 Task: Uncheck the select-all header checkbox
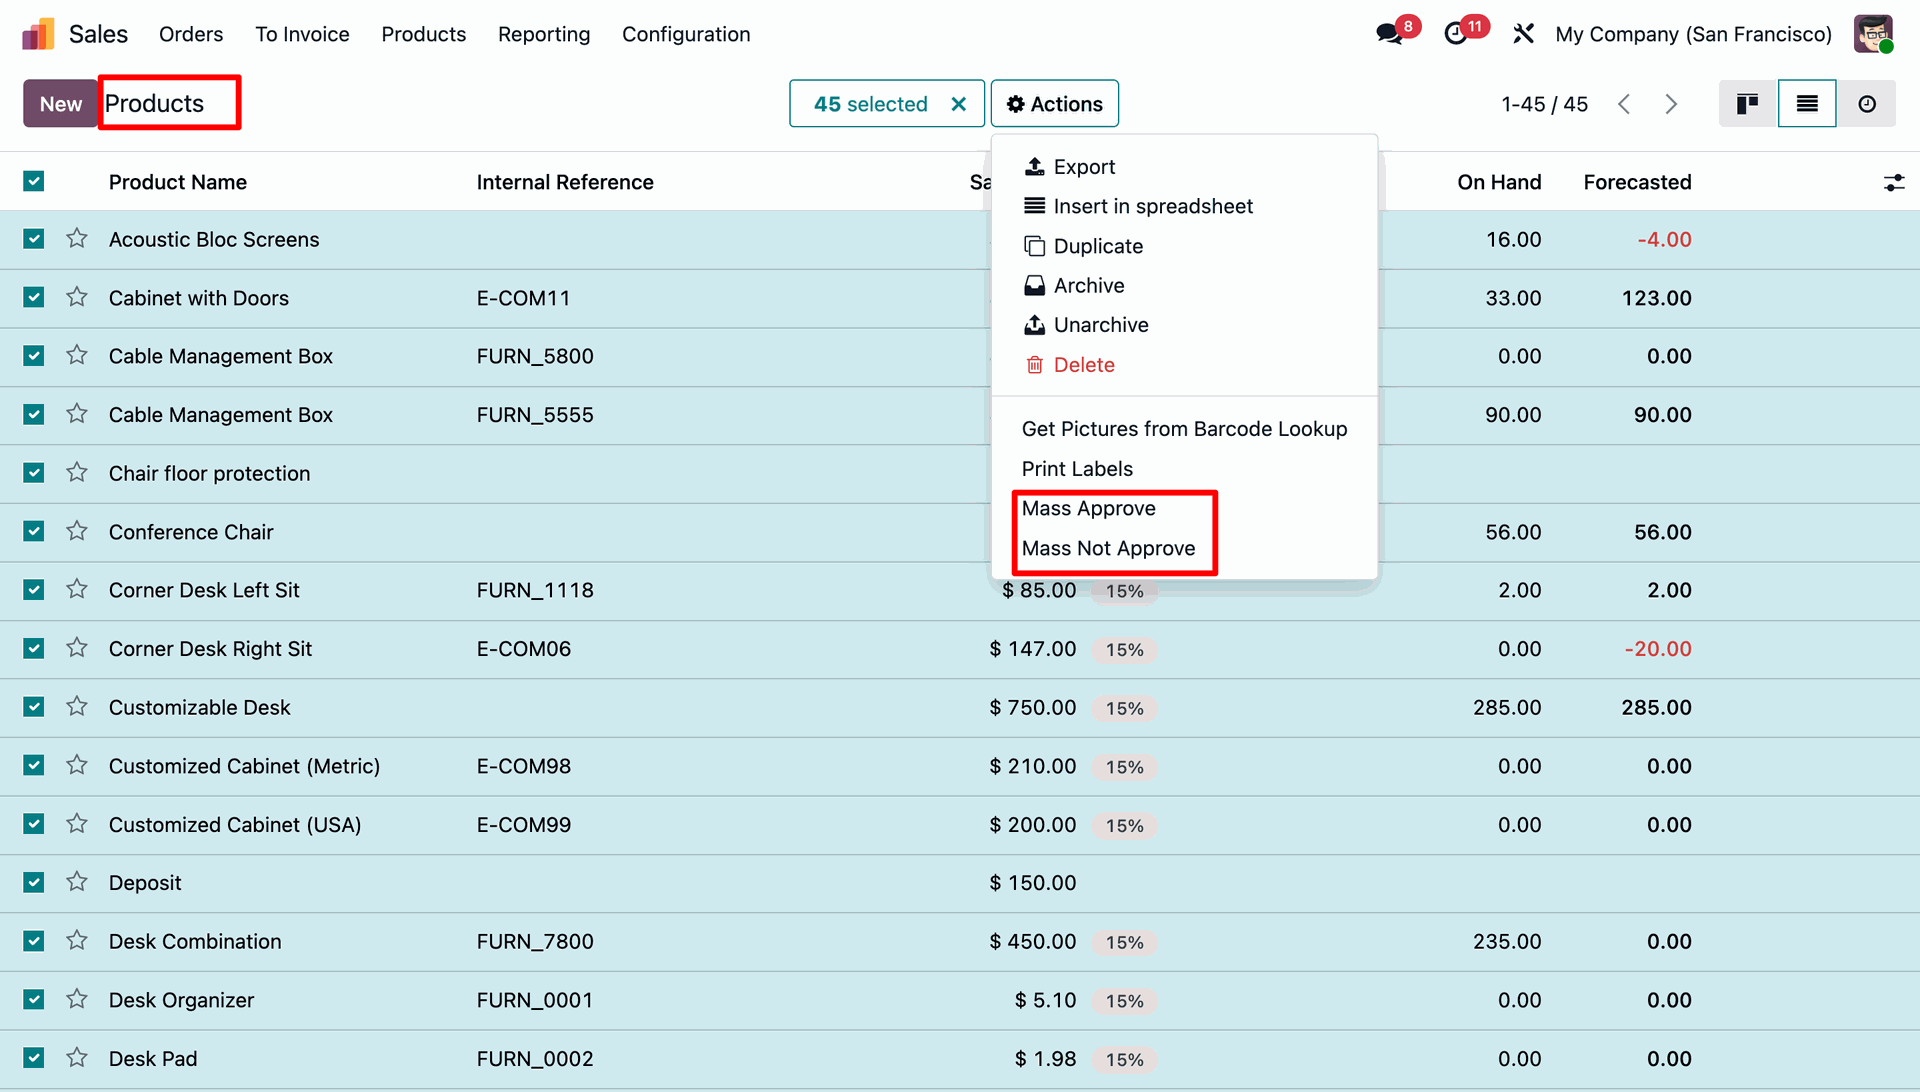coord(34,181)
